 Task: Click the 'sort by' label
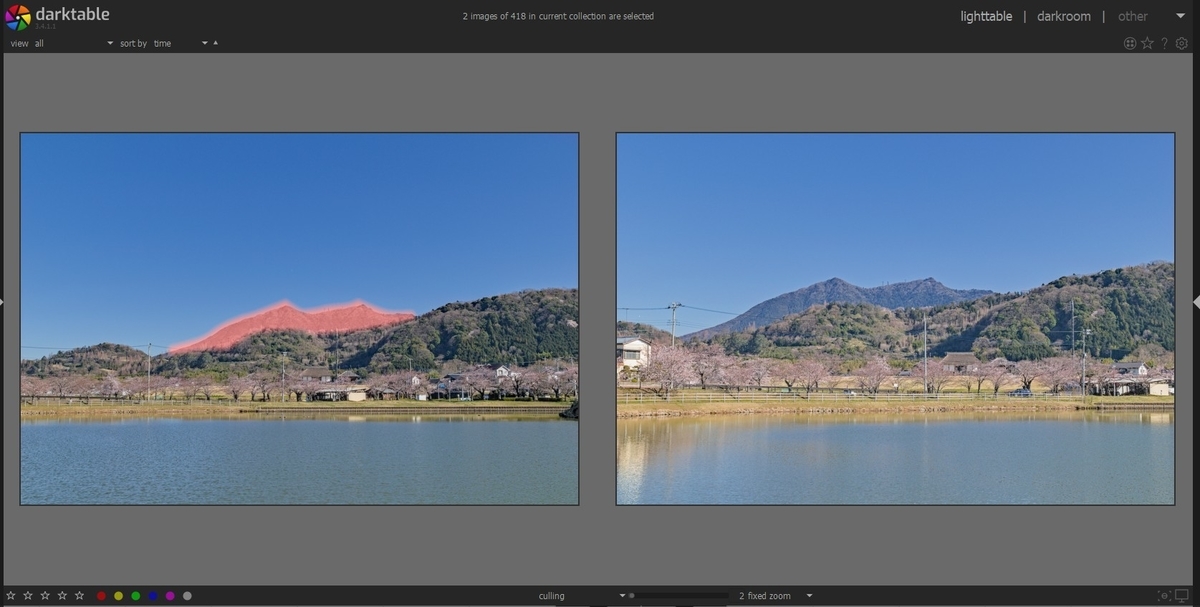pyautogui.click(x=133, y=43)
